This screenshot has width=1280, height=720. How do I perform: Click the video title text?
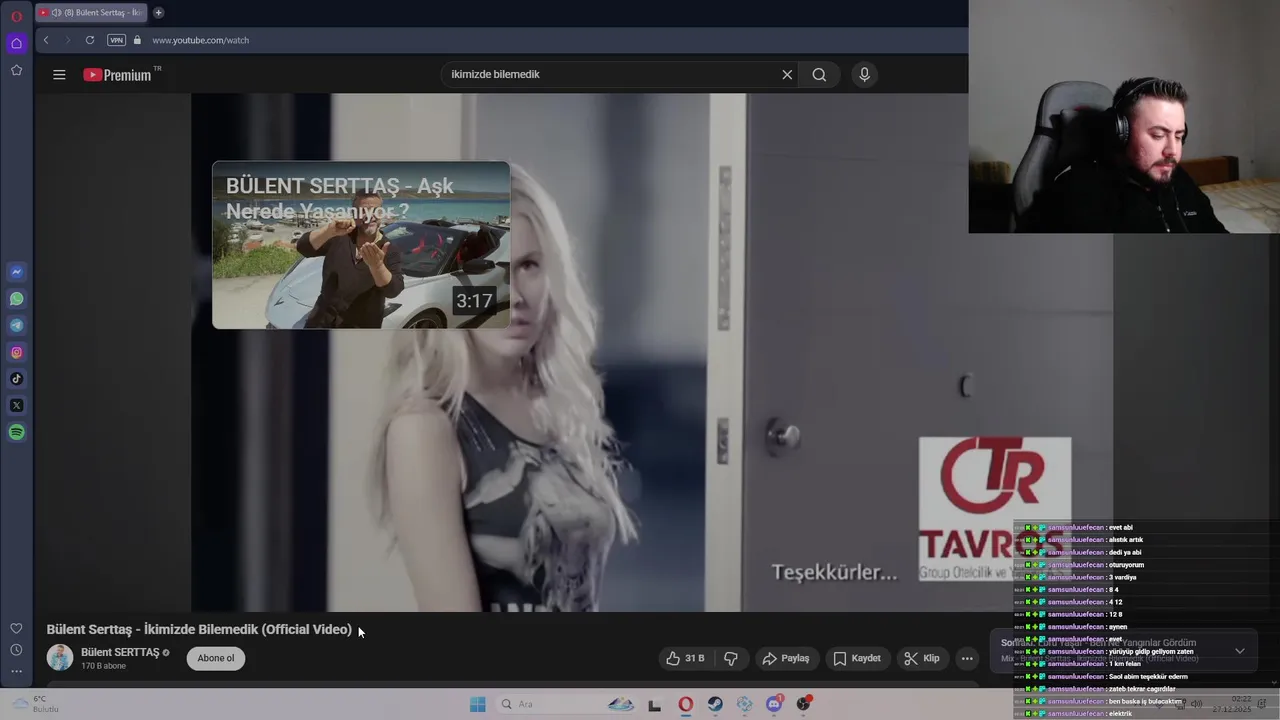(x=199, y=629)
